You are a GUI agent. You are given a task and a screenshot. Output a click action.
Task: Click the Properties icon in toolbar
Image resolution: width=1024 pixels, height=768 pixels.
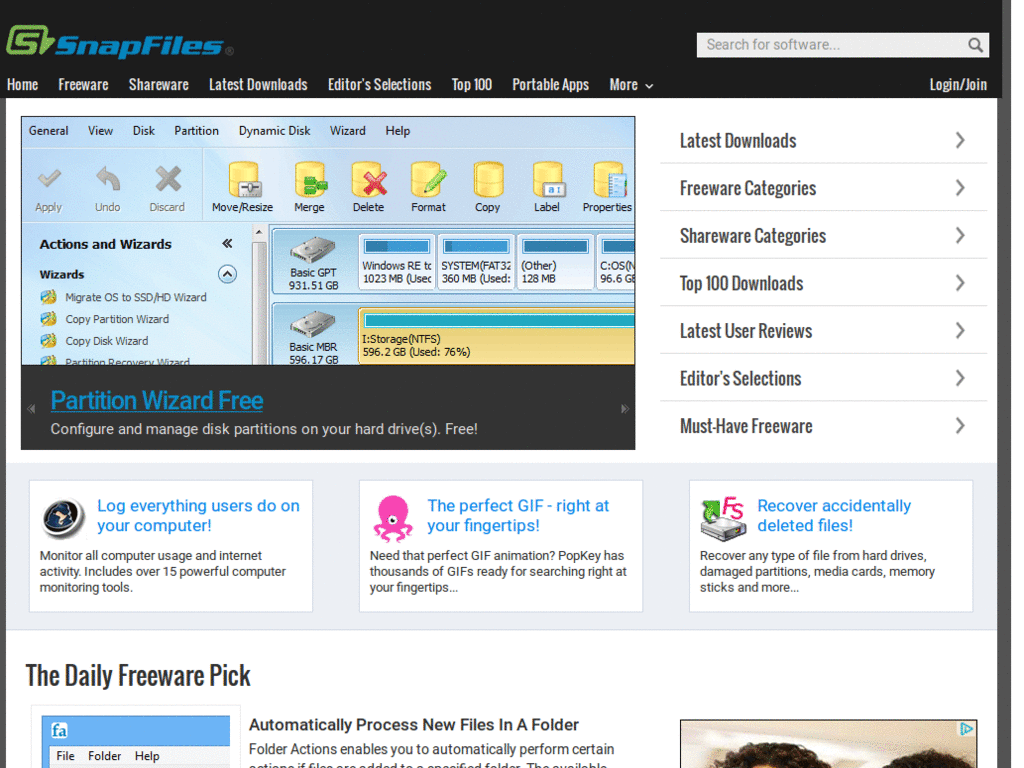(x=609, y=180)
